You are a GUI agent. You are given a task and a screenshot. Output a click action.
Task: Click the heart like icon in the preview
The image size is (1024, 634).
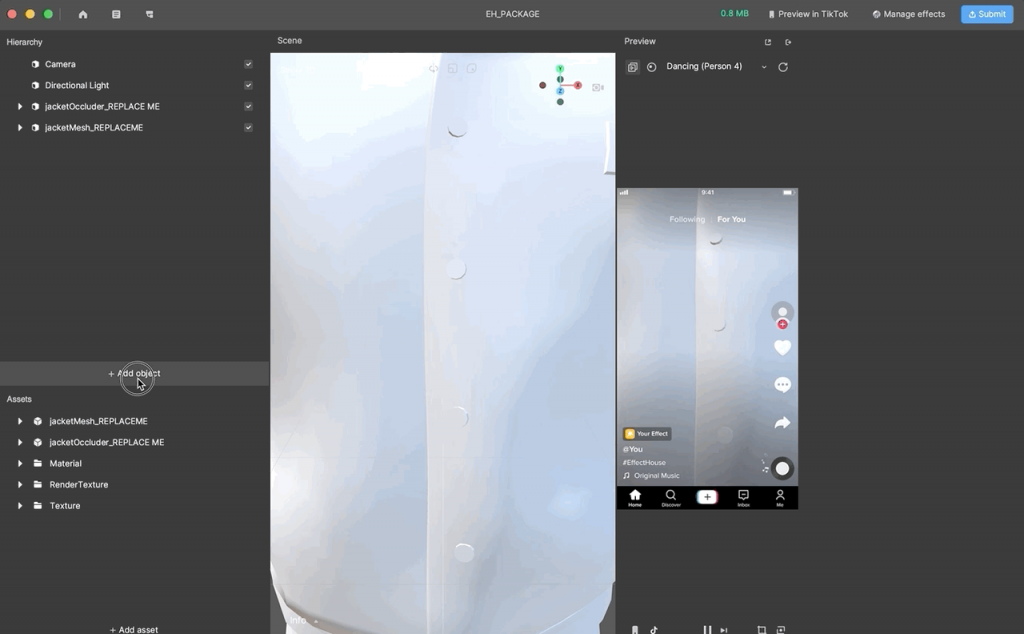pyautogui.click(x=782, y=347)
